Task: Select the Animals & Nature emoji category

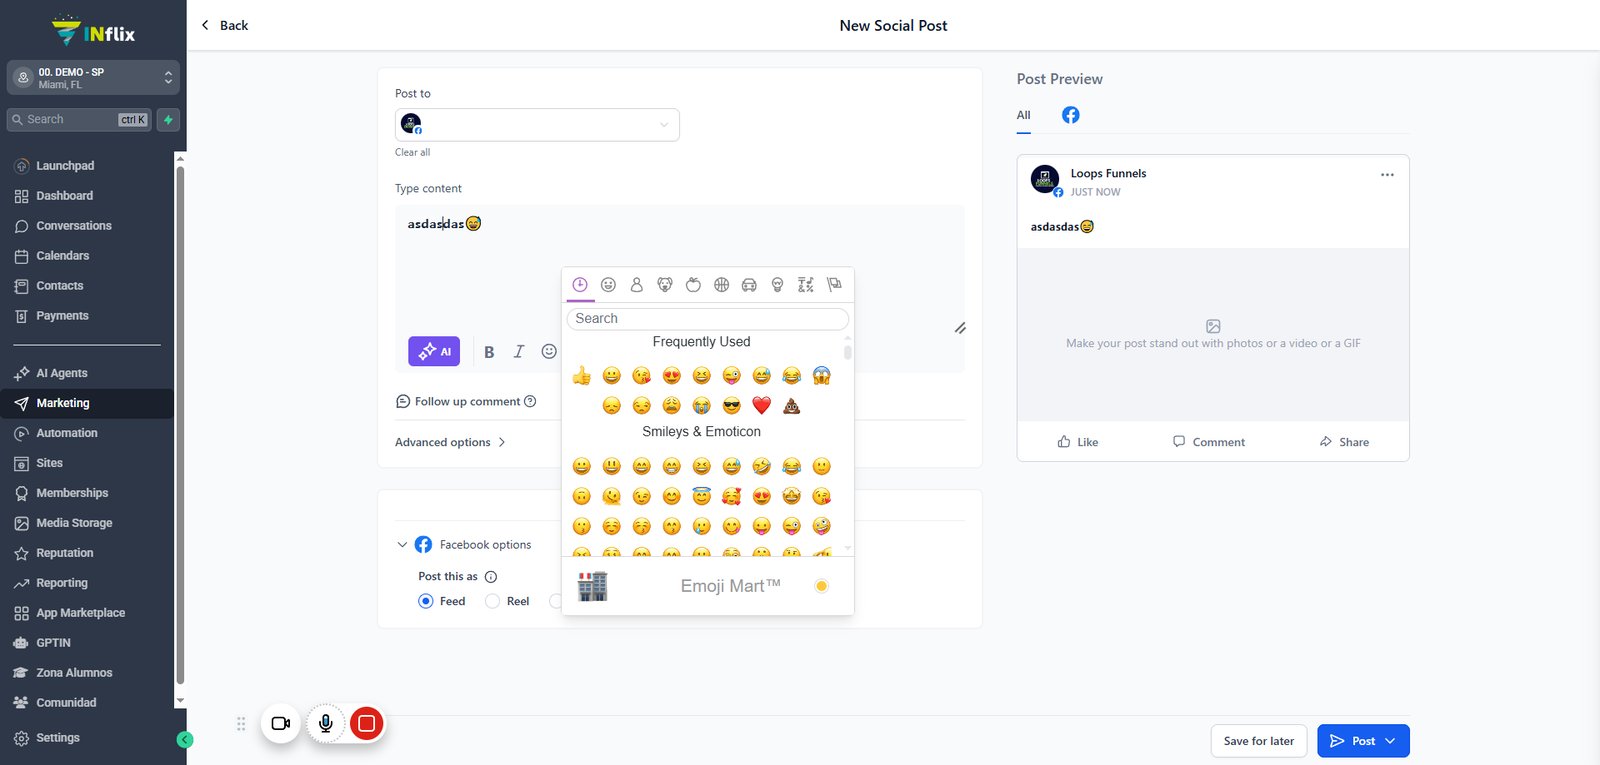Action: click(x=665, y=285)
